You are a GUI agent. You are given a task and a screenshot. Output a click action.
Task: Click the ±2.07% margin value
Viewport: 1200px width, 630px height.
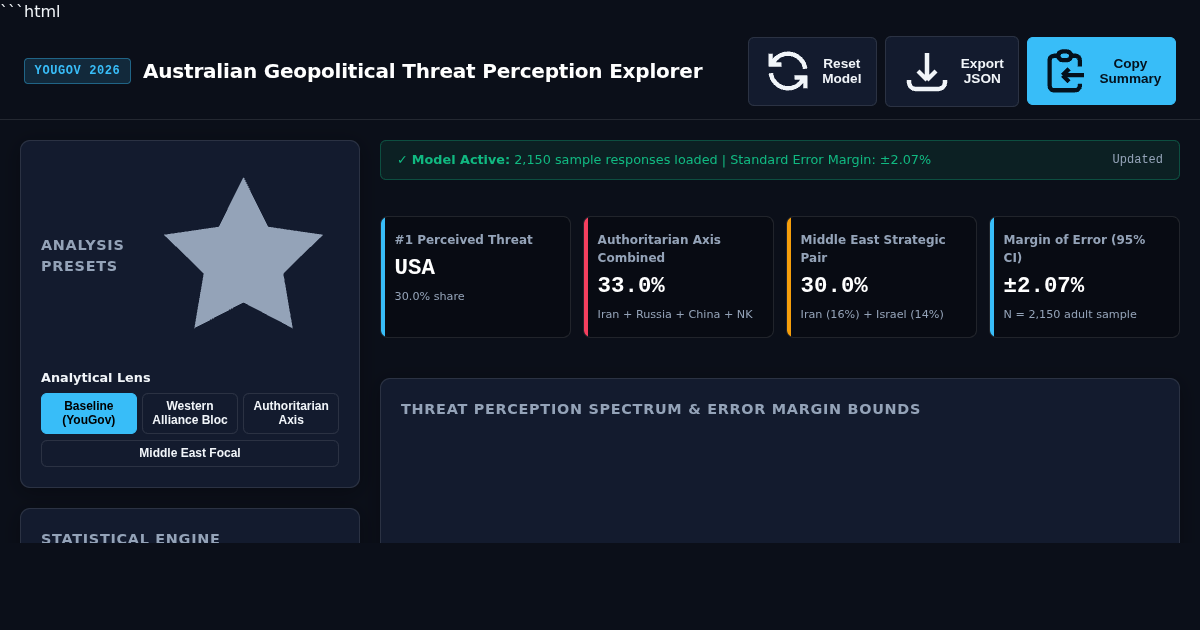point(1044,286)
